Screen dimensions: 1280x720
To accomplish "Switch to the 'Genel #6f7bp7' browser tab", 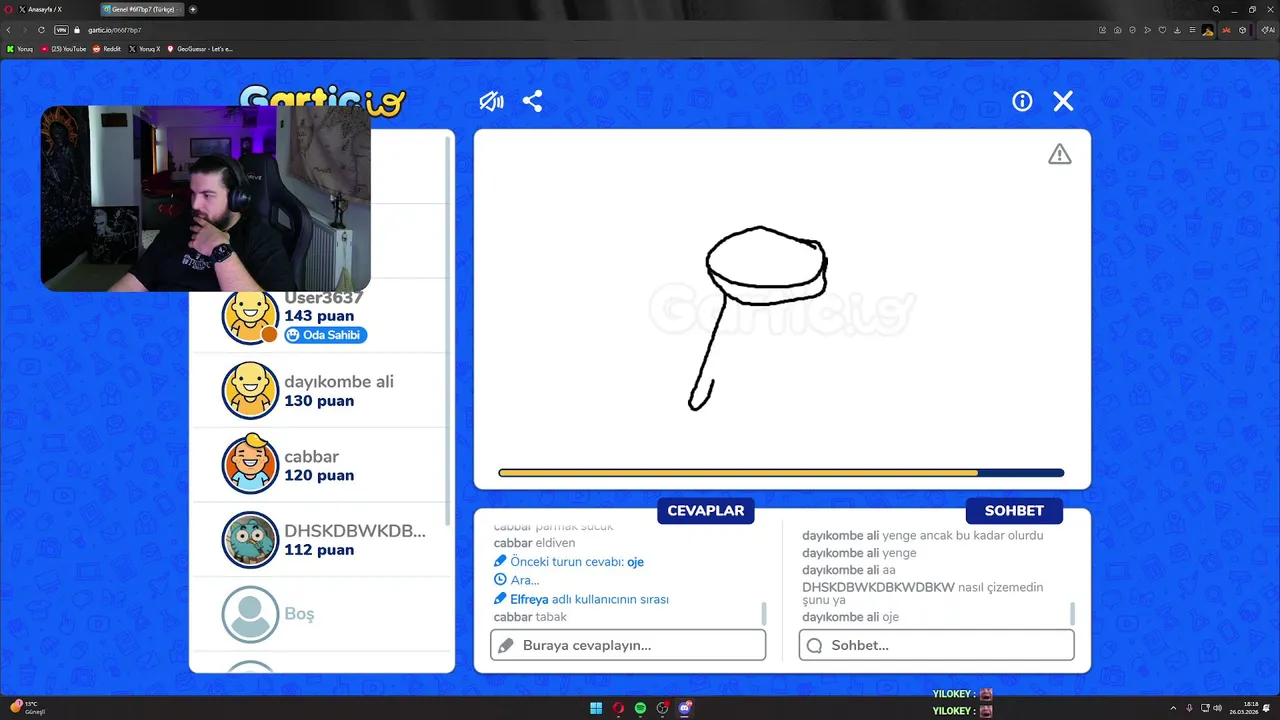I will coord(142,9).
